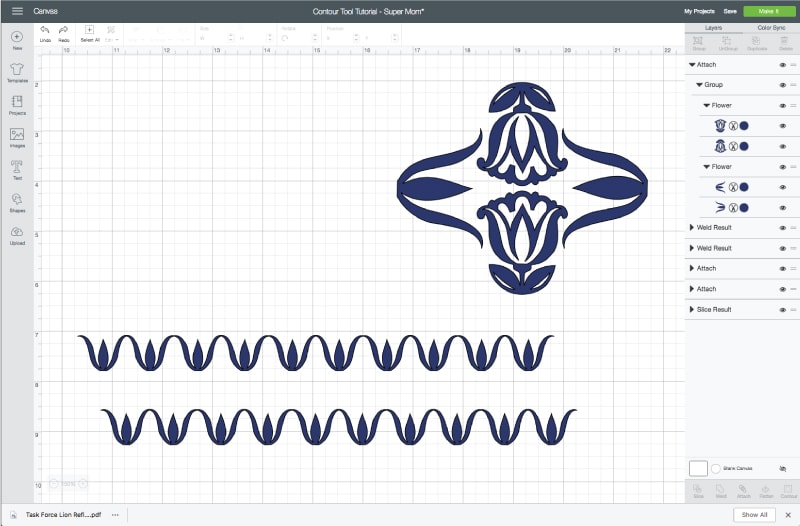The height and width of the screenshot is (526, 800).
Task: Hide the Slice Result layer
Action: 783,310
